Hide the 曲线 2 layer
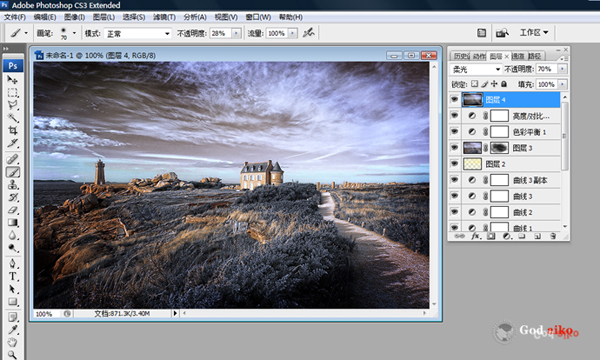The width and height of the screenshot is (600, 360). [455, 212]
